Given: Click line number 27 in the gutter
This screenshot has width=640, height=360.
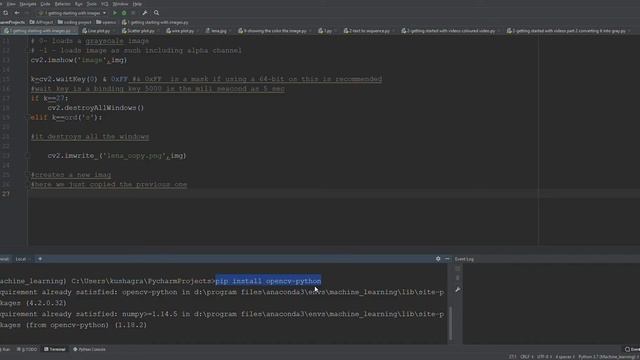Looking at the screenshot, I should pos(6,194).
